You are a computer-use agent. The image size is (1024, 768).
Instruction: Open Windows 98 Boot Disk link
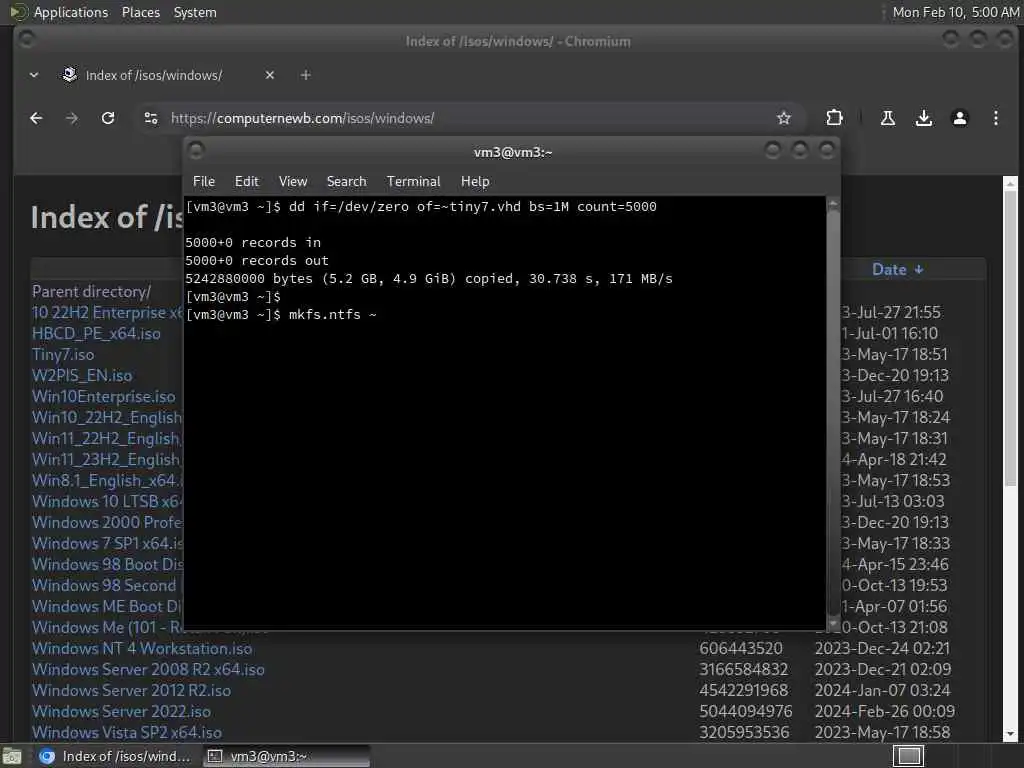coord(107,564)
